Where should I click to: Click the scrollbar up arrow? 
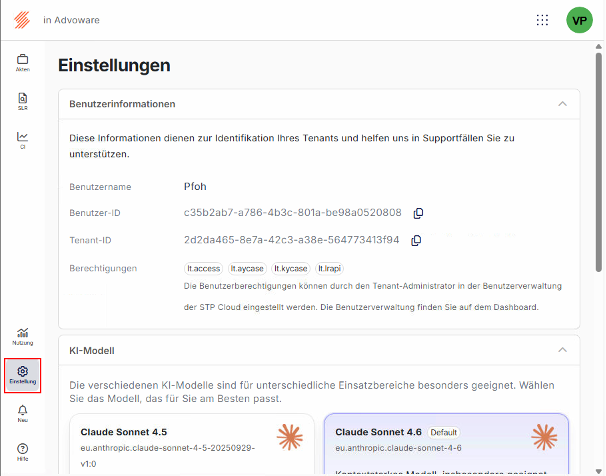(598, 46)
